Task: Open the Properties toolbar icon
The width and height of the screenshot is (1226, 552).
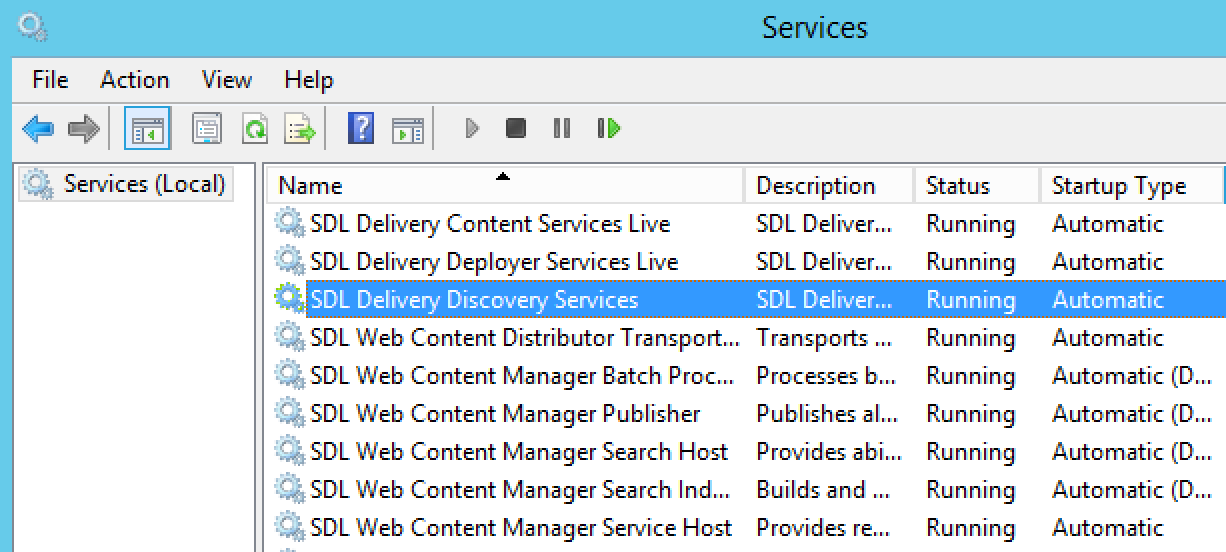Action: (x=207, y=129)
